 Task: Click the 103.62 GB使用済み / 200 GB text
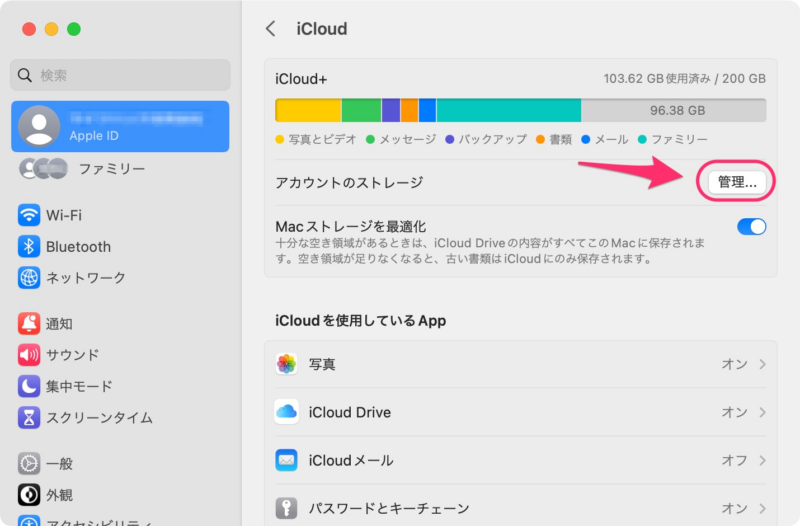(x=685, y=79)
